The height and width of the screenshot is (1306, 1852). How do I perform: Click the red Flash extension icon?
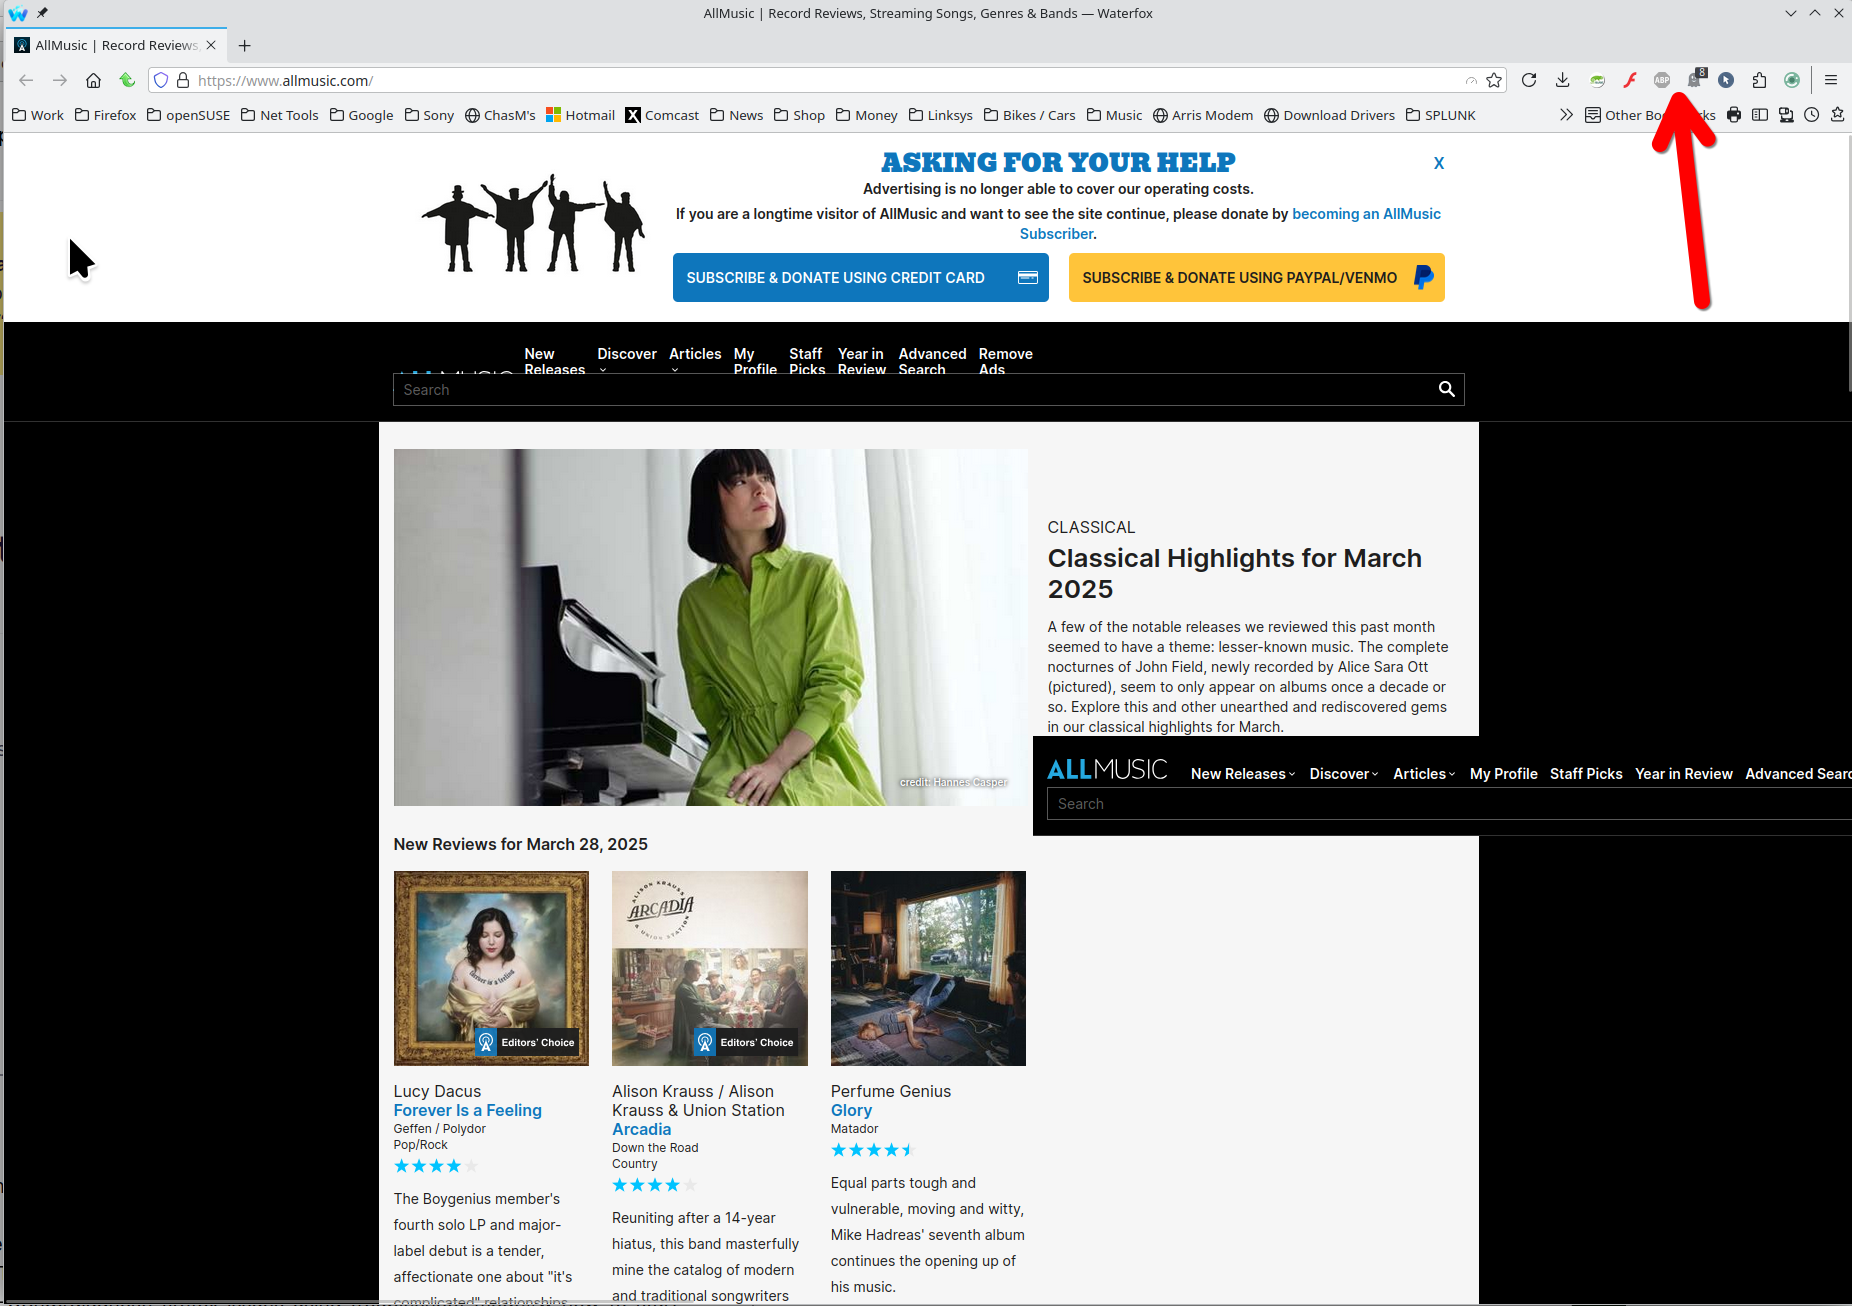1630,80
